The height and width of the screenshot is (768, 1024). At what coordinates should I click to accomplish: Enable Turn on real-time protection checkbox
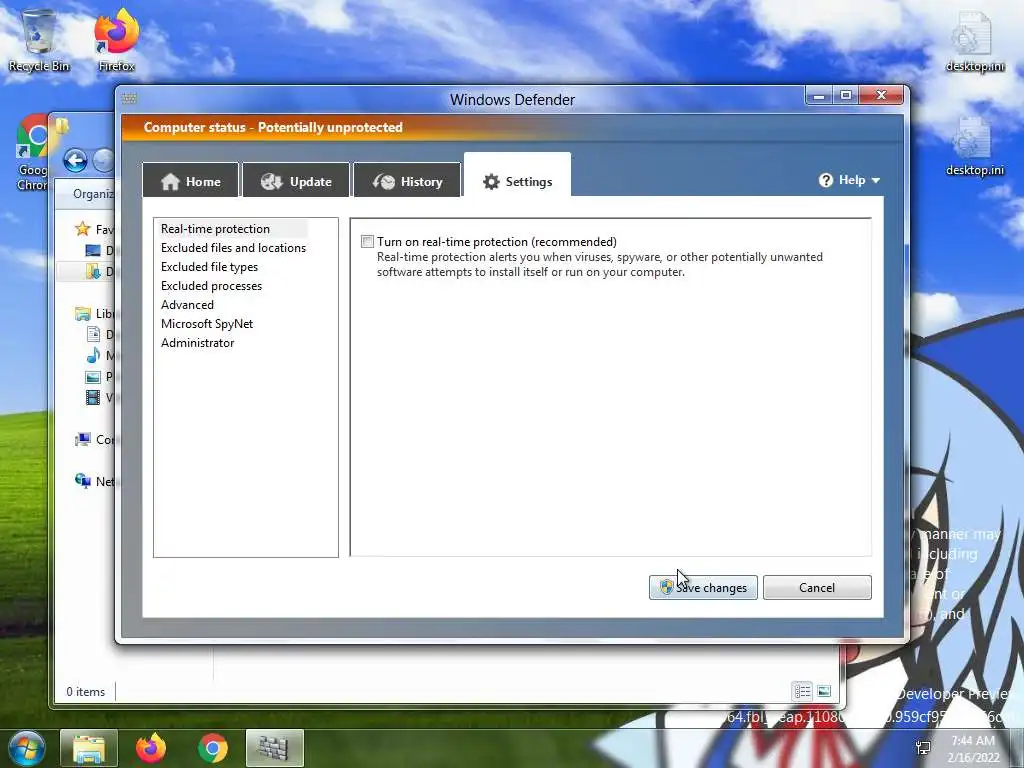(x=368, y=242)
